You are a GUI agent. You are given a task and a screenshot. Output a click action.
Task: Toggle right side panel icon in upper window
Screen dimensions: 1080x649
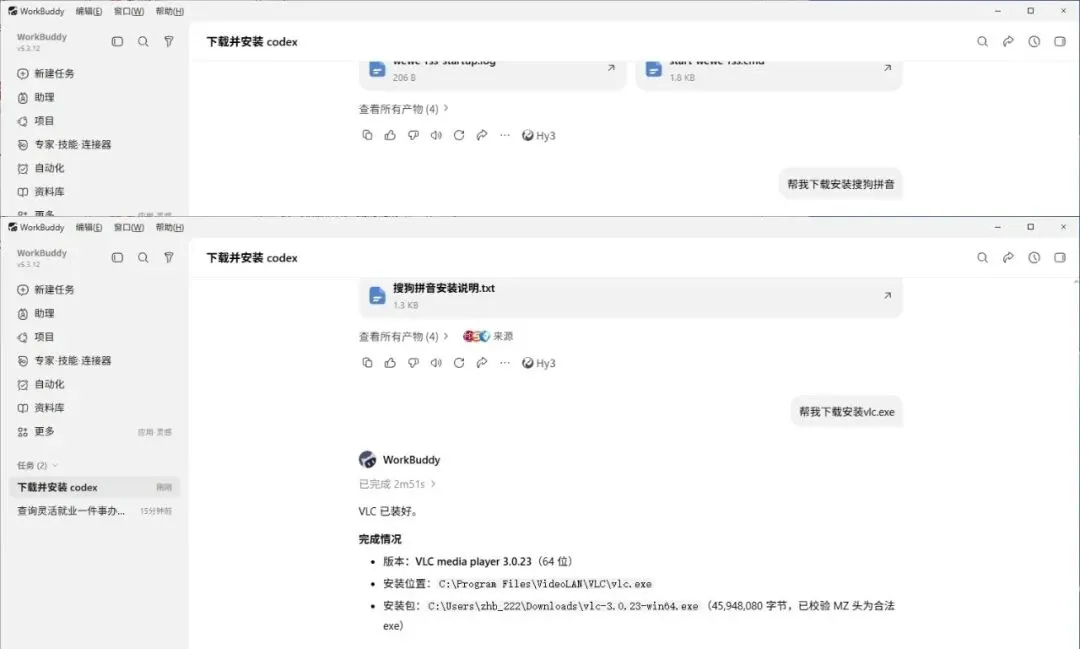(1060, 41)
